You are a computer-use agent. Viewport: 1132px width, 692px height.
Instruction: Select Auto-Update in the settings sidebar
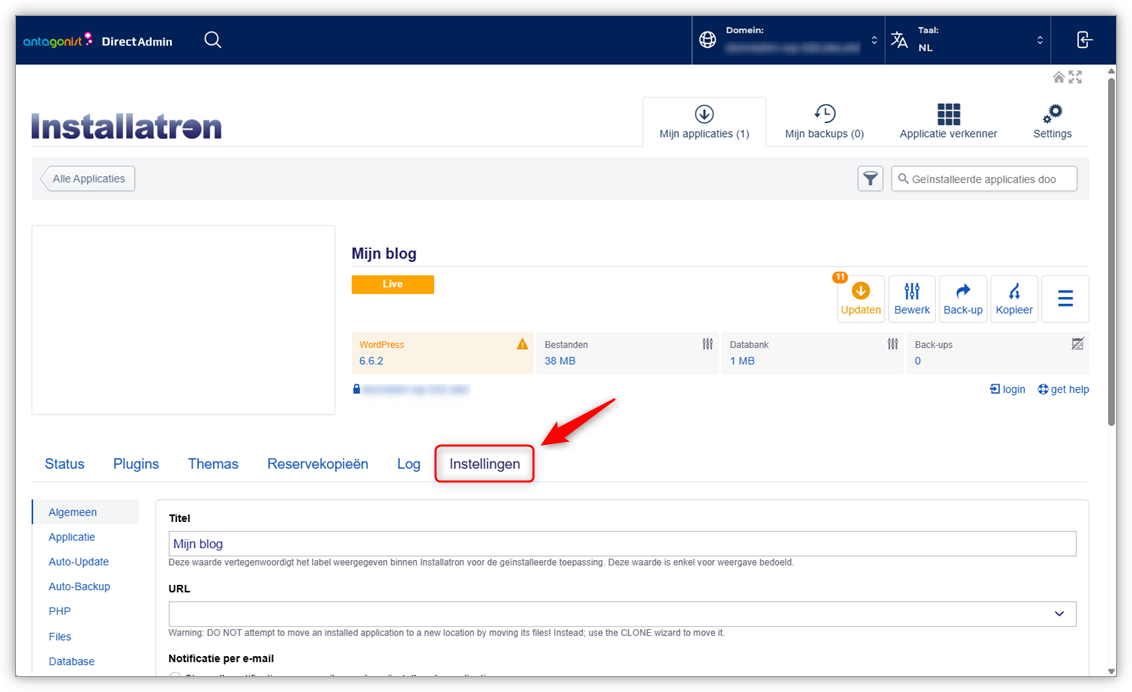coord(79,562)
